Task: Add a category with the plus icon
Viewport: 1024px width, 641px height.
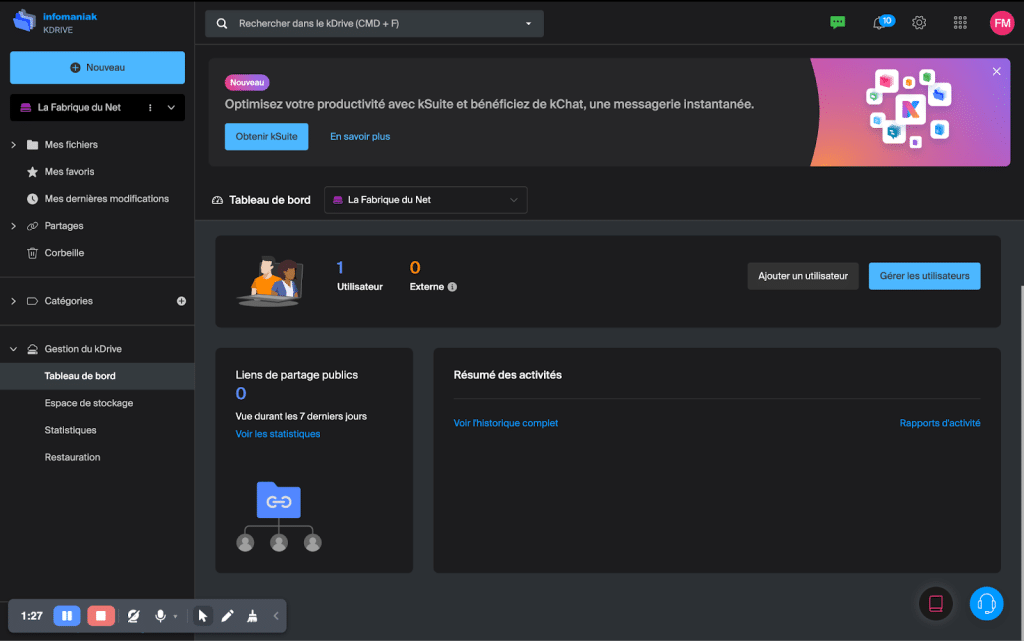Action: [x=181, y=301]
